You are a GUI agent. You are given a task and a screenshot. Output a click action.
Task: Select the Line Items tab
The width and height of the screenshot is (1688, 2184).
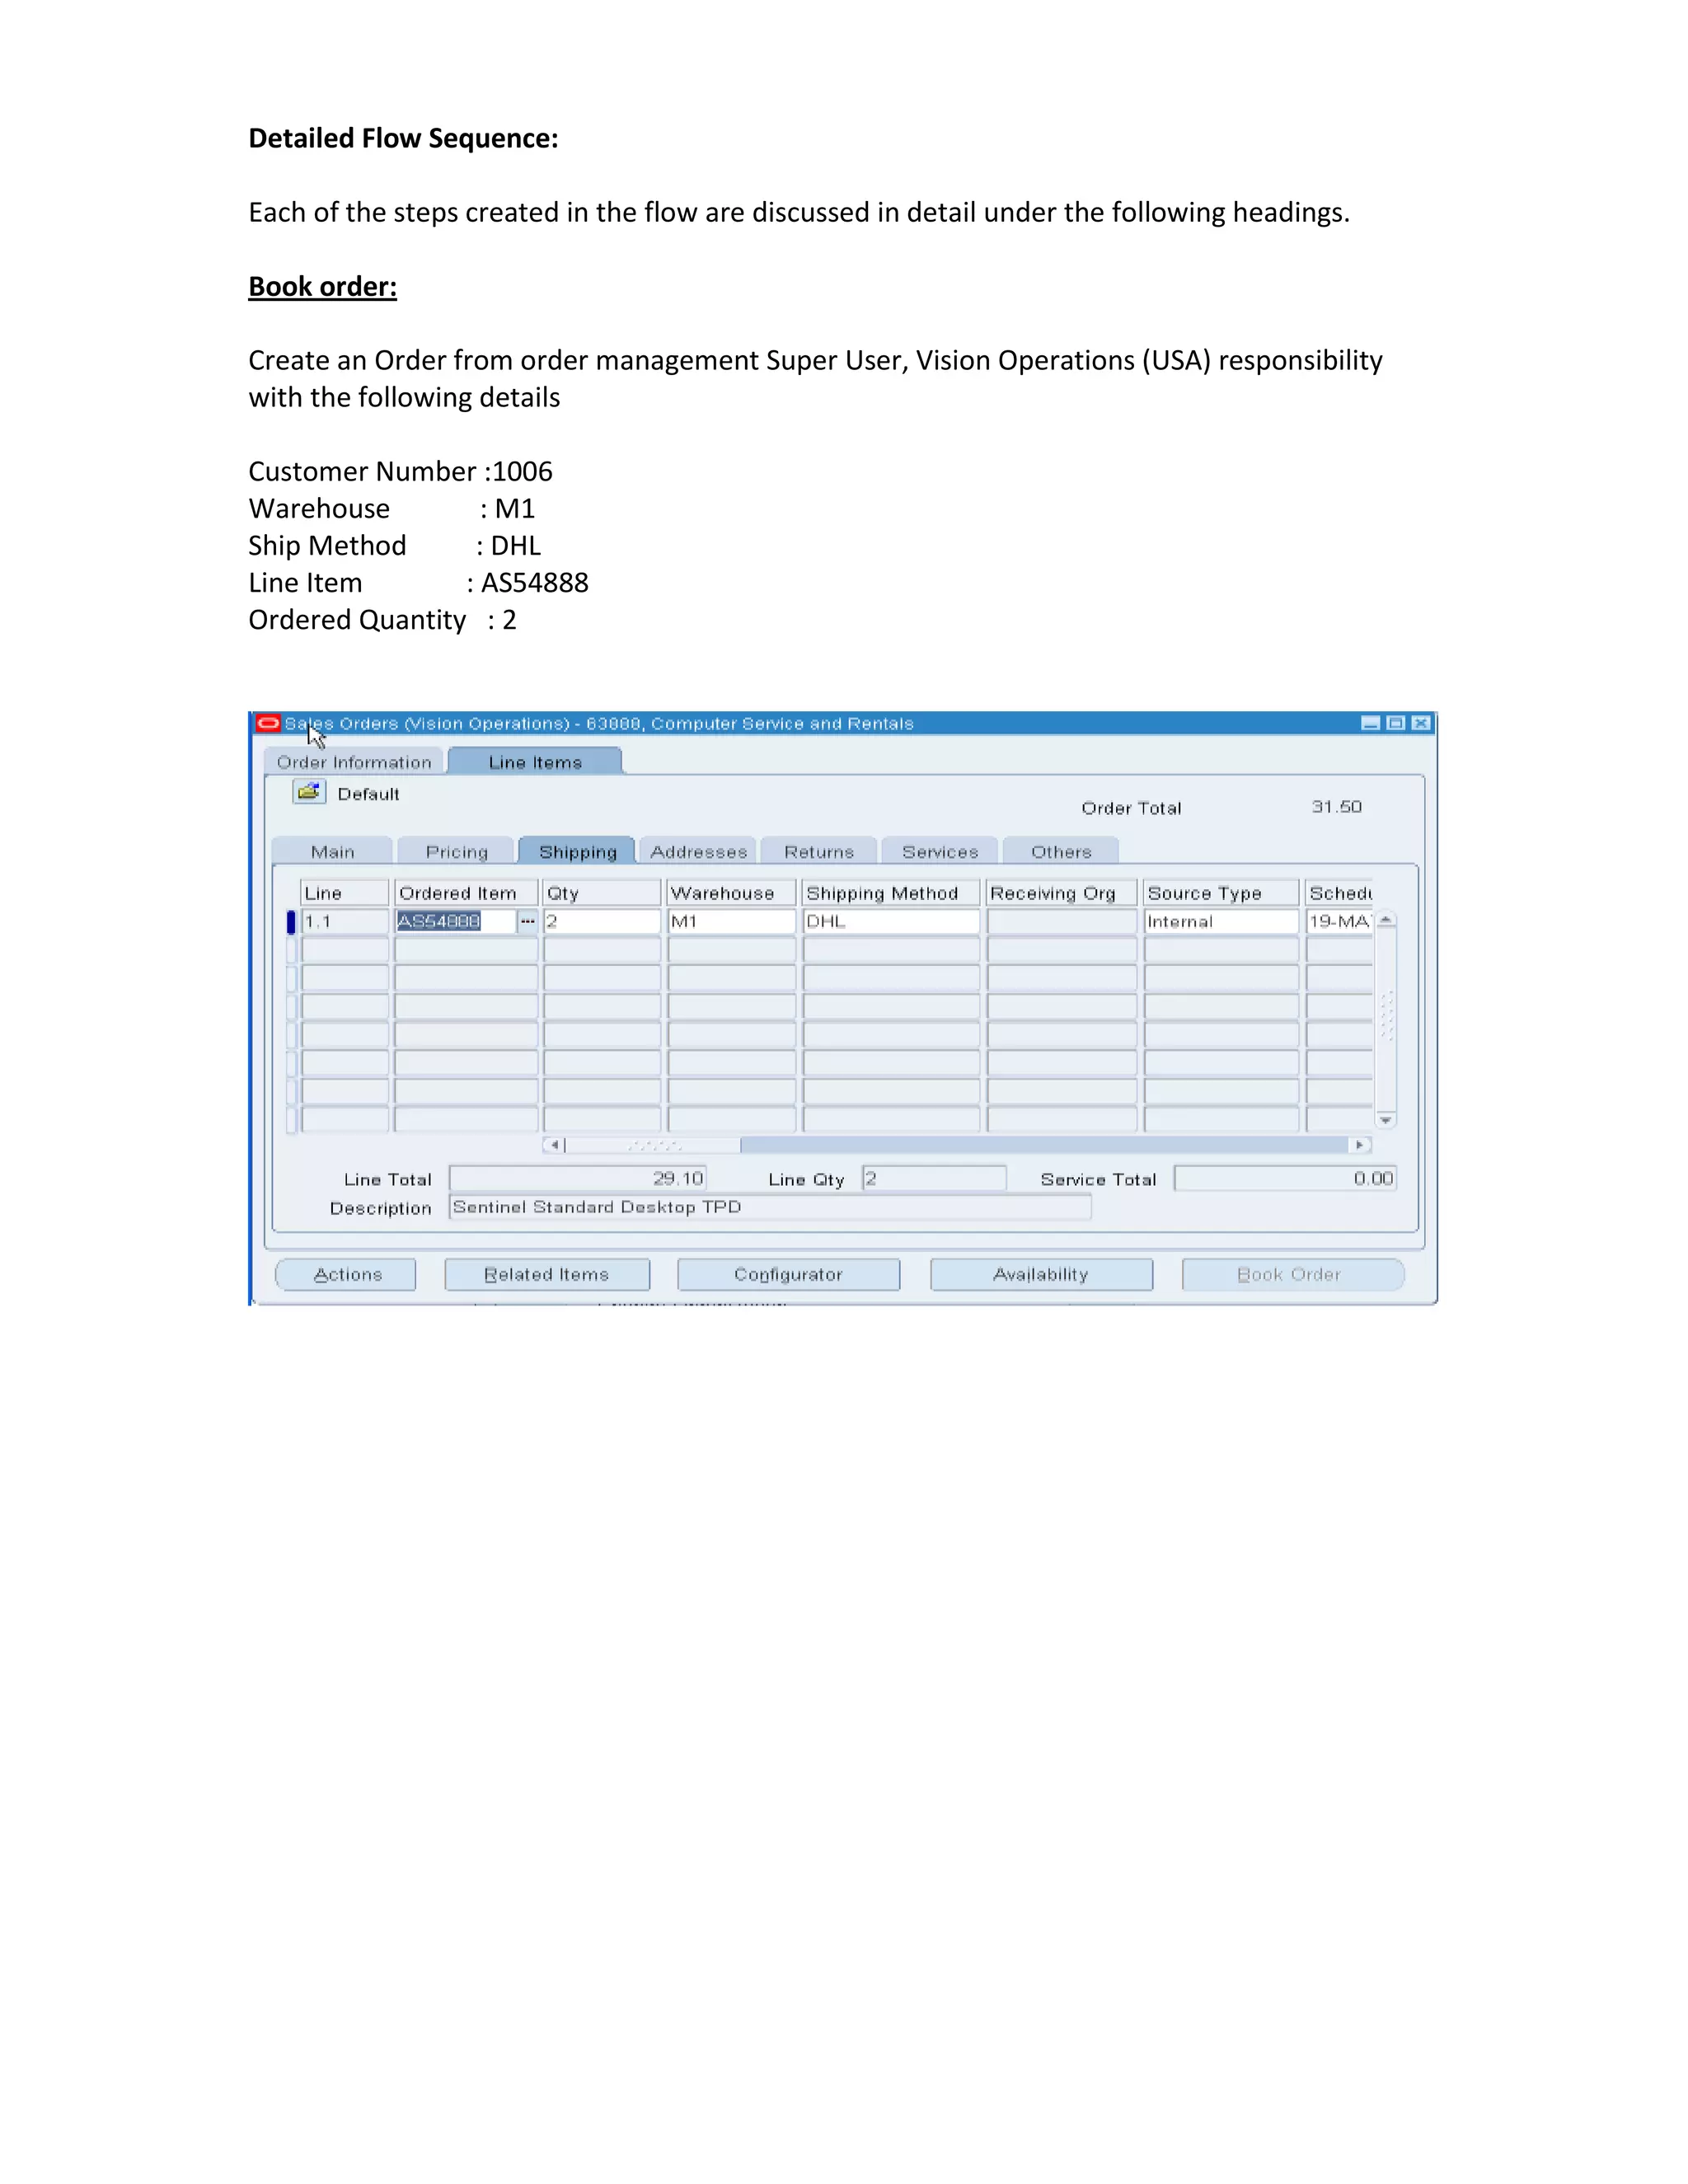click(x=535, y=762)
